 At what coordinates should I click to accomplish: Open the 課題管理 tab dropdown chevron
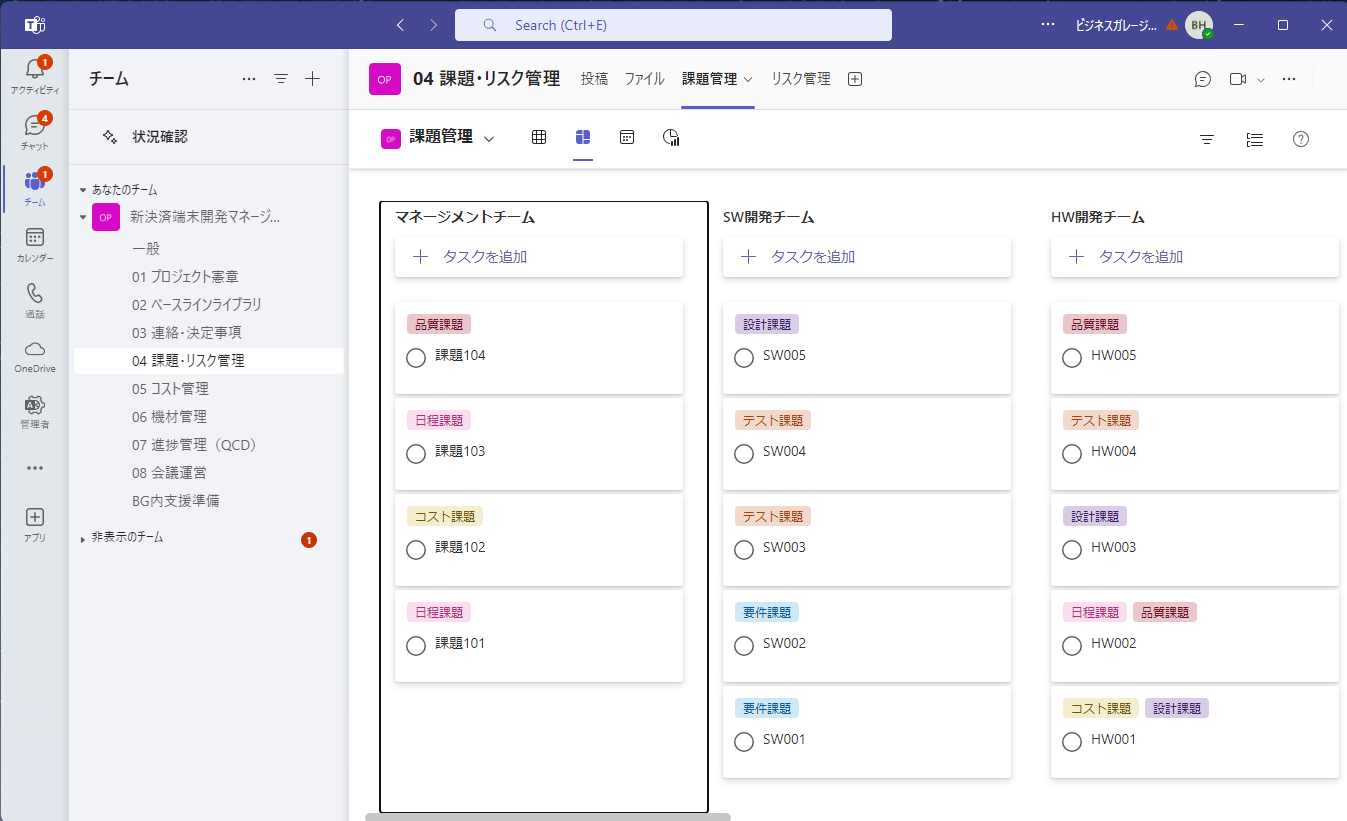(x=748, y=80)
